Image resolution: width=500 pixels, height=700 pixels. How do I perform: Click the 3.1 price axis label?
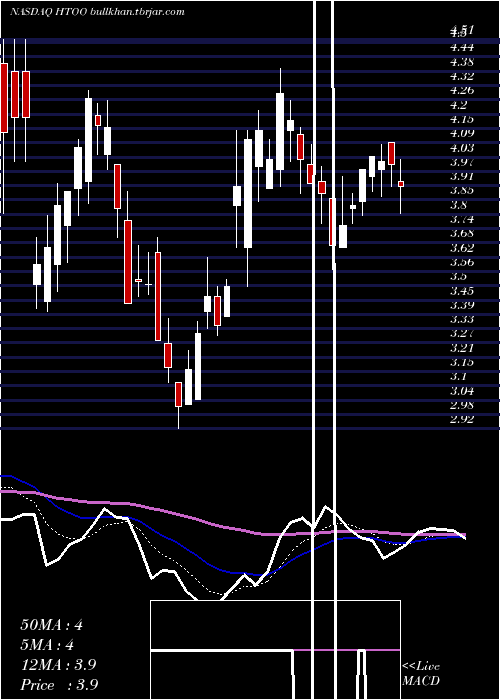[x=459, y=376]
